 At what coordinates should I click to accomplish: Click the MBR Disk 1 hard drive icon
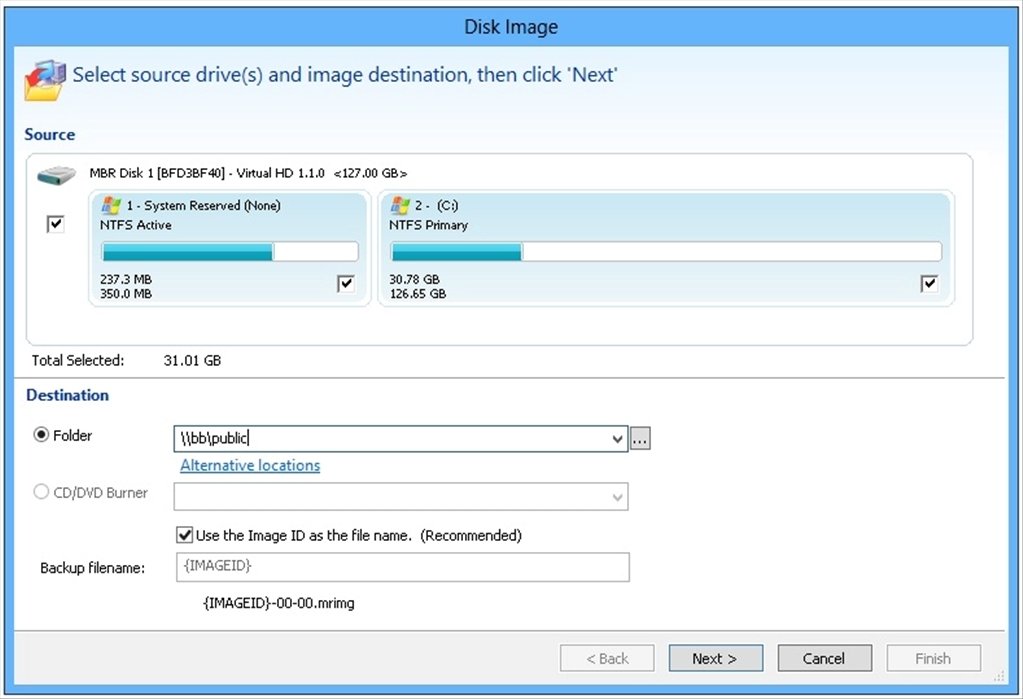point(57,175)
